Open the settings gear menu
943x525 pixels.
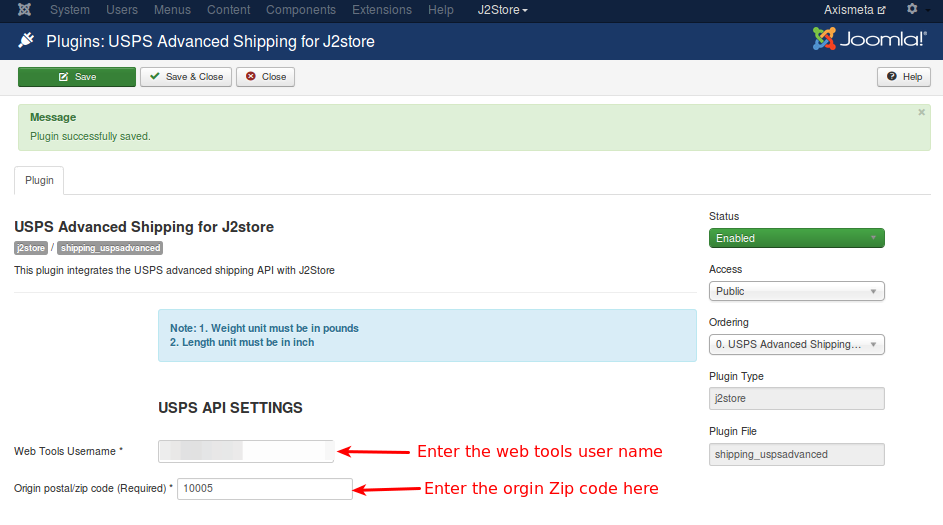915,10
